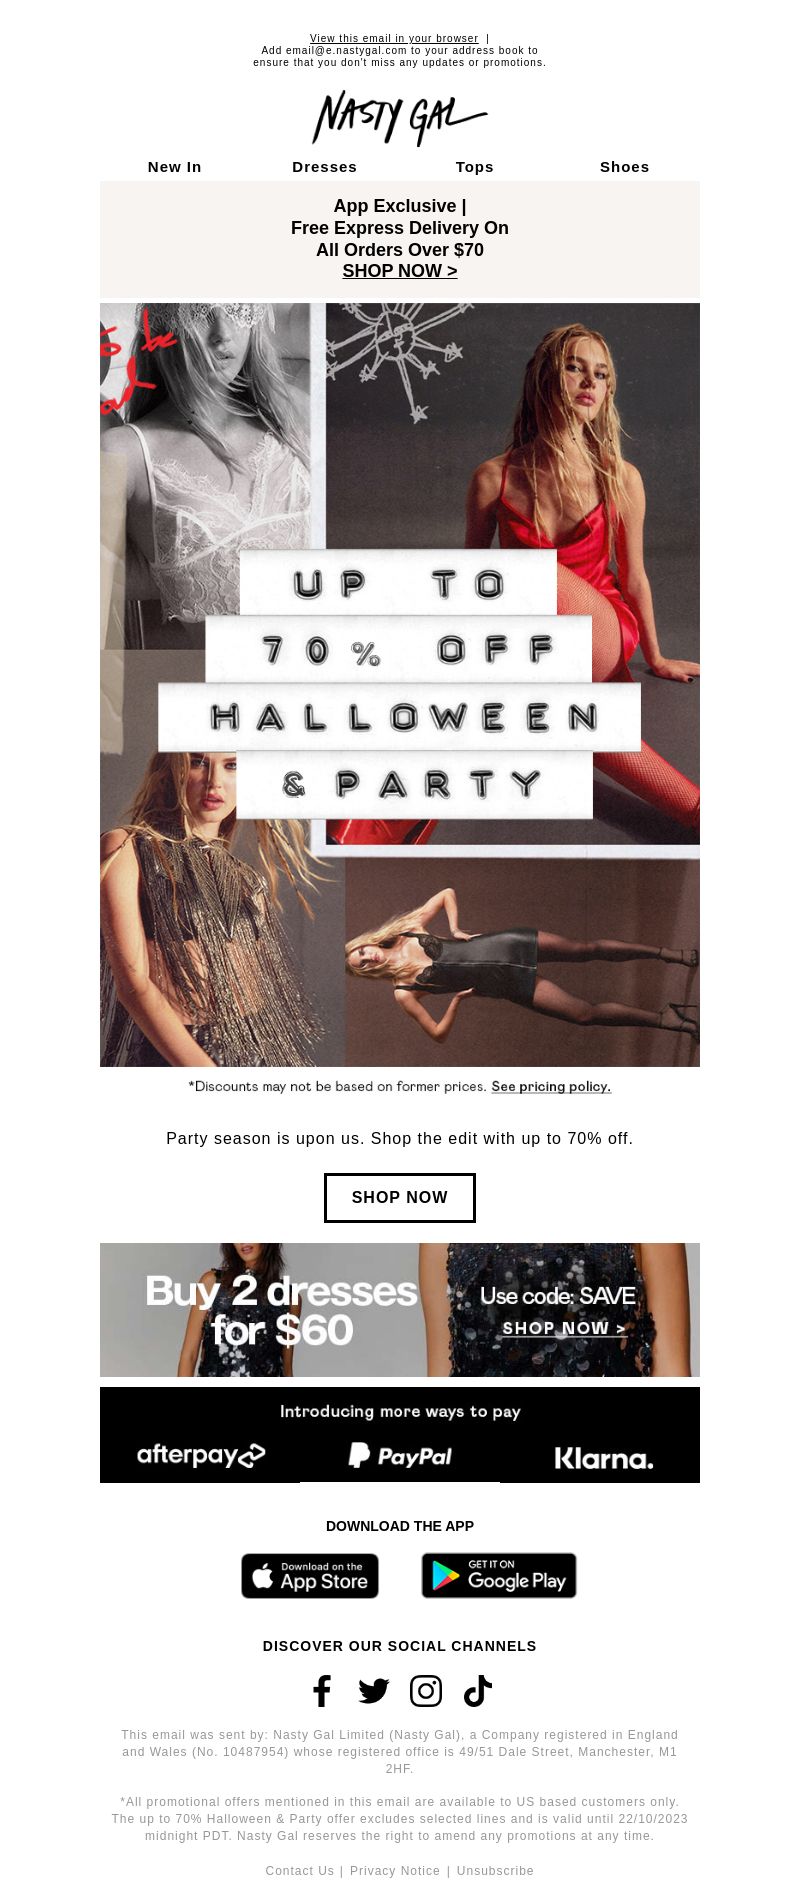The height and width of the screenshot is (1888, 800).
Task: Go to the Shoes menu item
Action: (x=625, y=167)
